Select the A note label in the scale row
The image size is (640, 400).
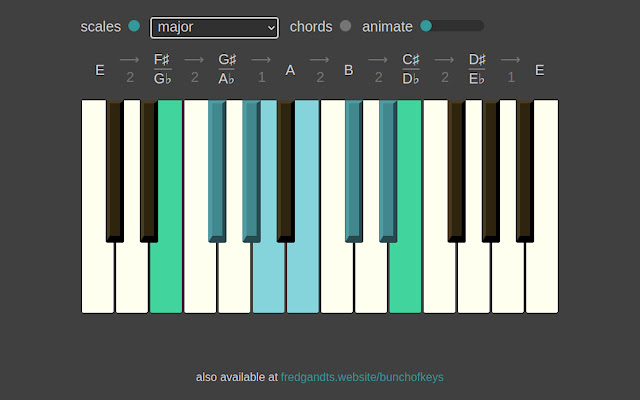290,70
